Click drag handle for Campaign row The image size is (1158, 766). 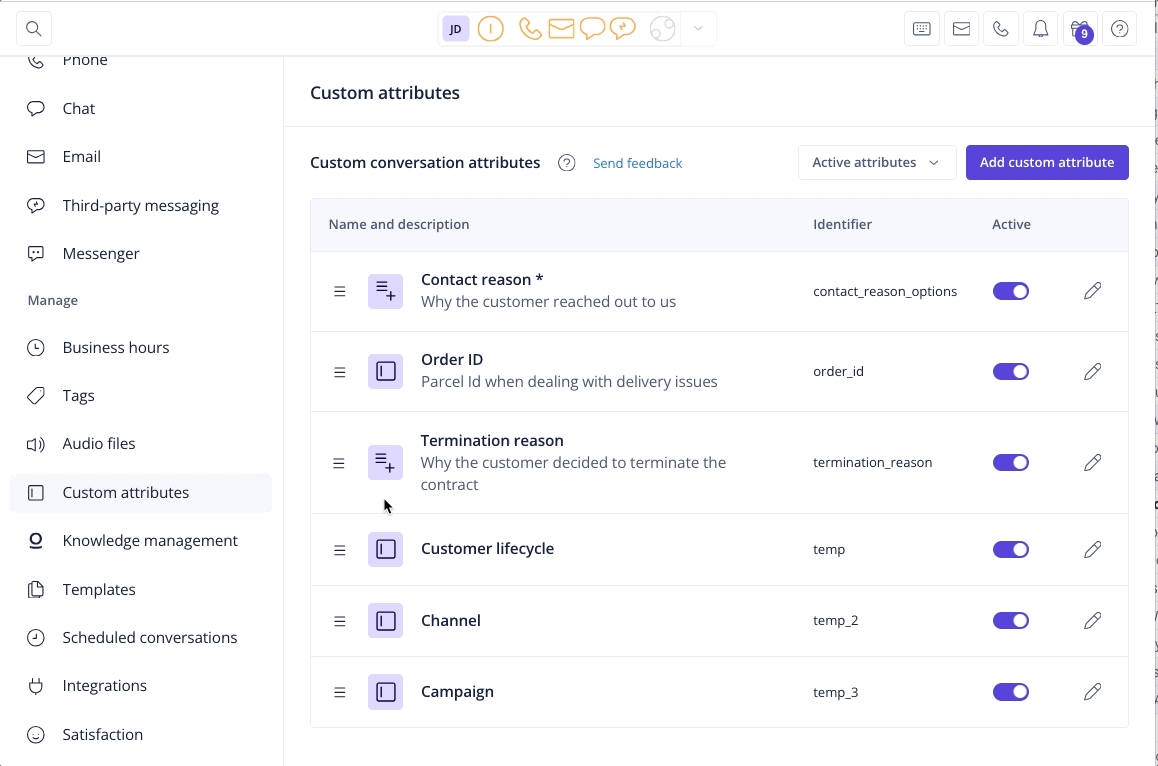click(x=339, y=692)
